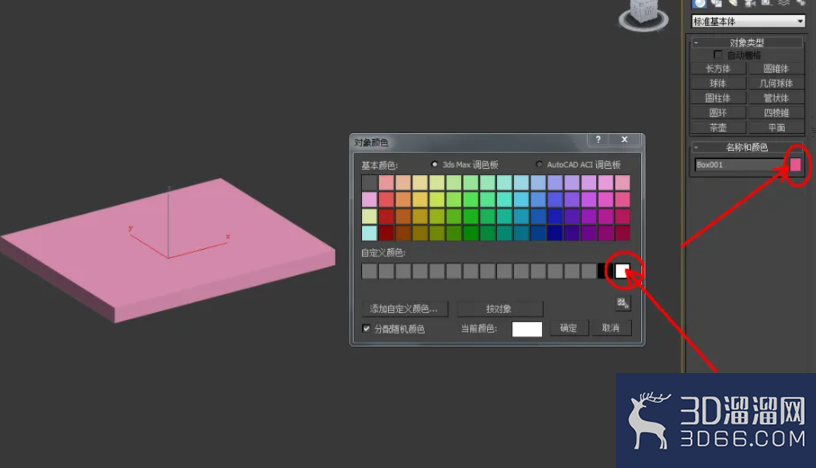The width and height of the screenshot is (816, 468).
Task: Select the Space Warps wavy icon
Action: coord(783,3)
